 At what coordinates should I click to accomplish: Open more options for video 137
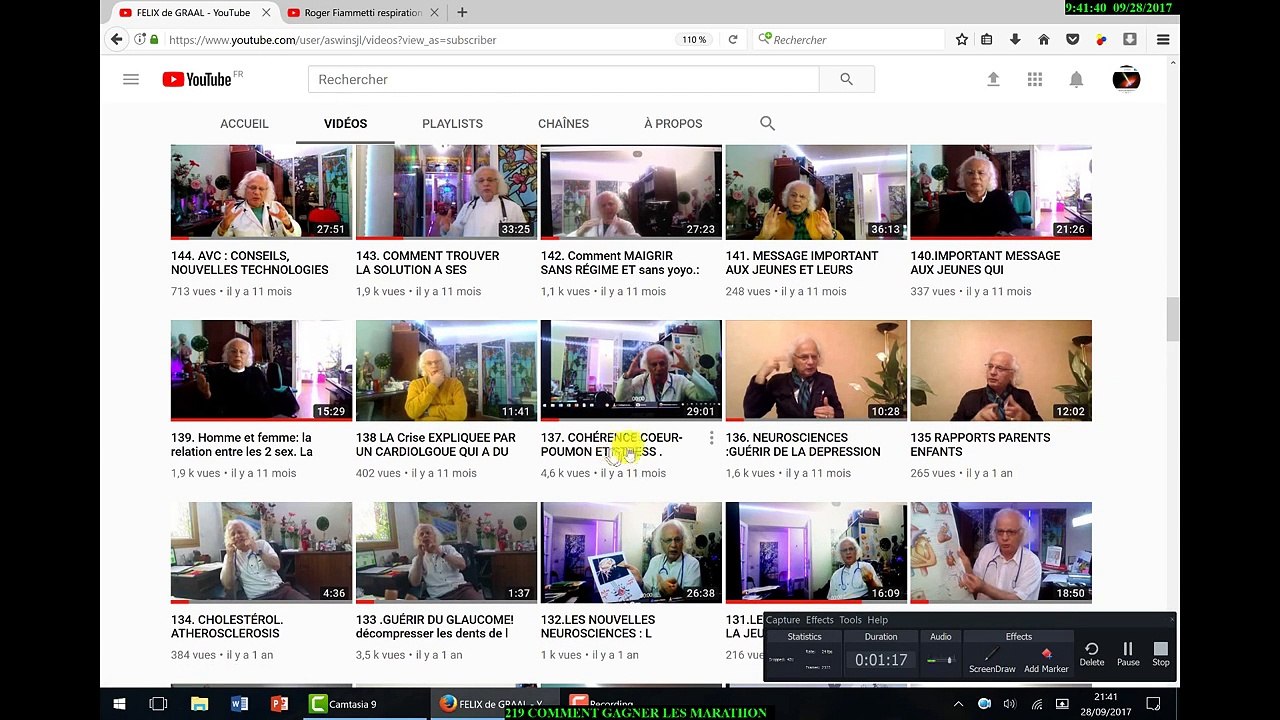pyautogui.click(x=711, y=438)
